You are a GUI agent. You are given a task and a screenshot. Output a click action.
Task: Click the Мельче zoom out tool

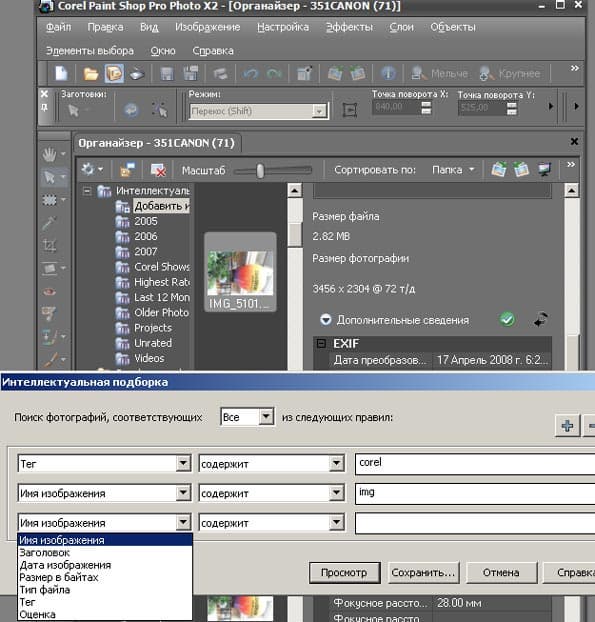[440, 73]
